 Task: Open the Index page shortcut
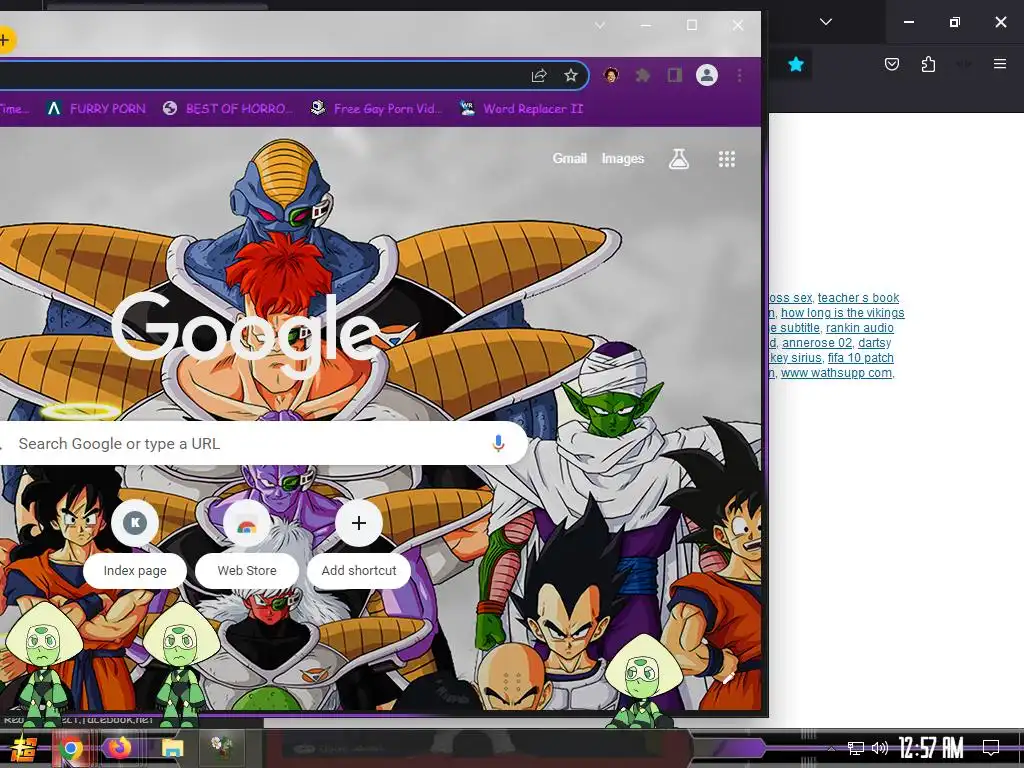point(135,545)
